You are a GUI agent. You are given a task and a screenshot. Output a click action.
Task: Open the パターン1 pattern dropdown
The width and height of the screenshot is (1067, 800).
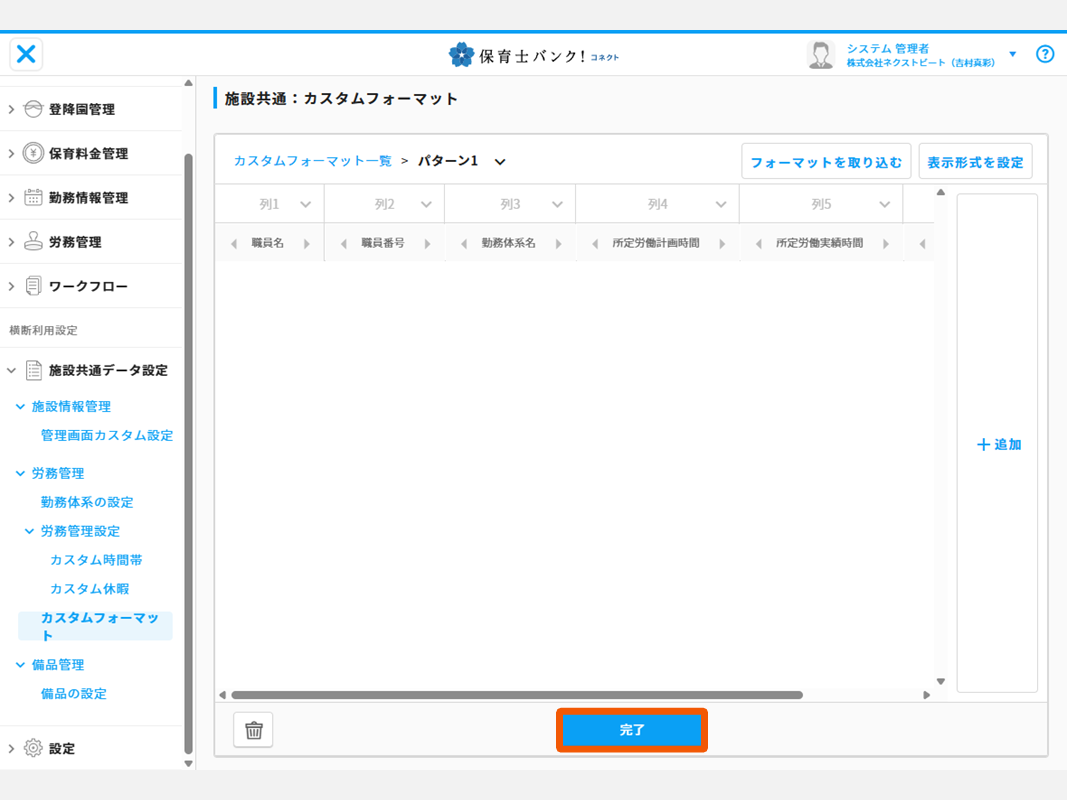click(500, 161)
